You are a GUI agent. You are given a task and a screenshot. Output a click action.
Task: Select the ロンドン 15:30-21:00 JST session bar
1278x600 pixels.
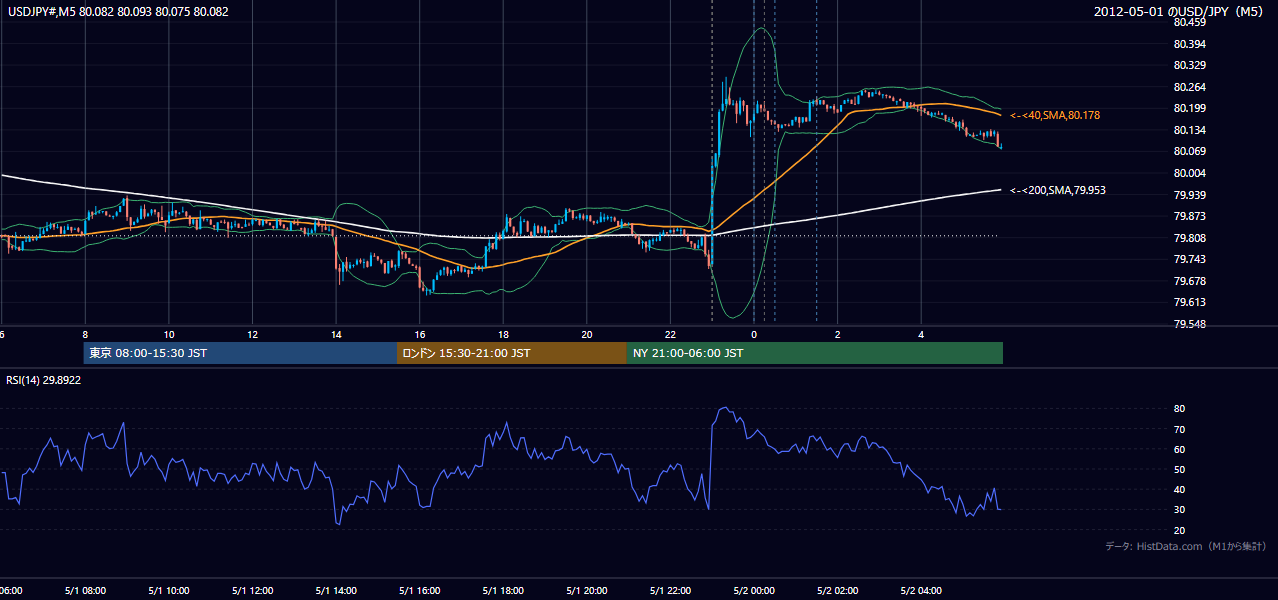pos(512,353)
